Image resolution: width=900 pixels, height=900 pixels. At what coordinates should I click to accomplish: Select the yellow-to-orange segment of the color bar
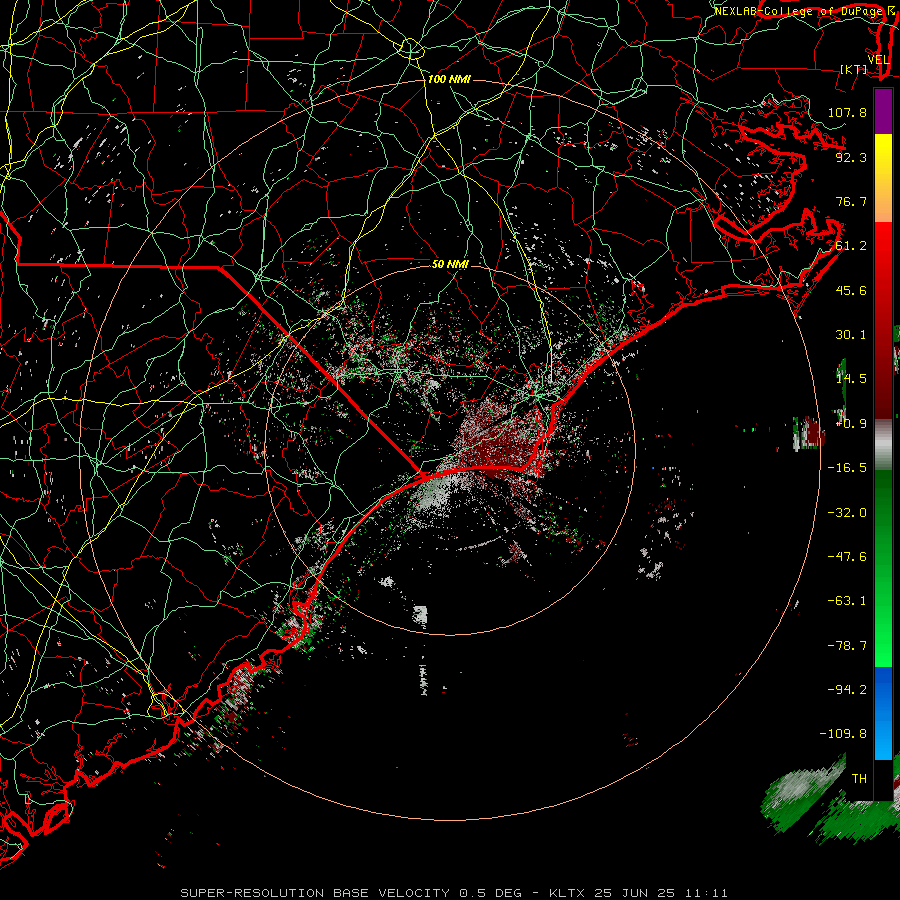[883, 178]
